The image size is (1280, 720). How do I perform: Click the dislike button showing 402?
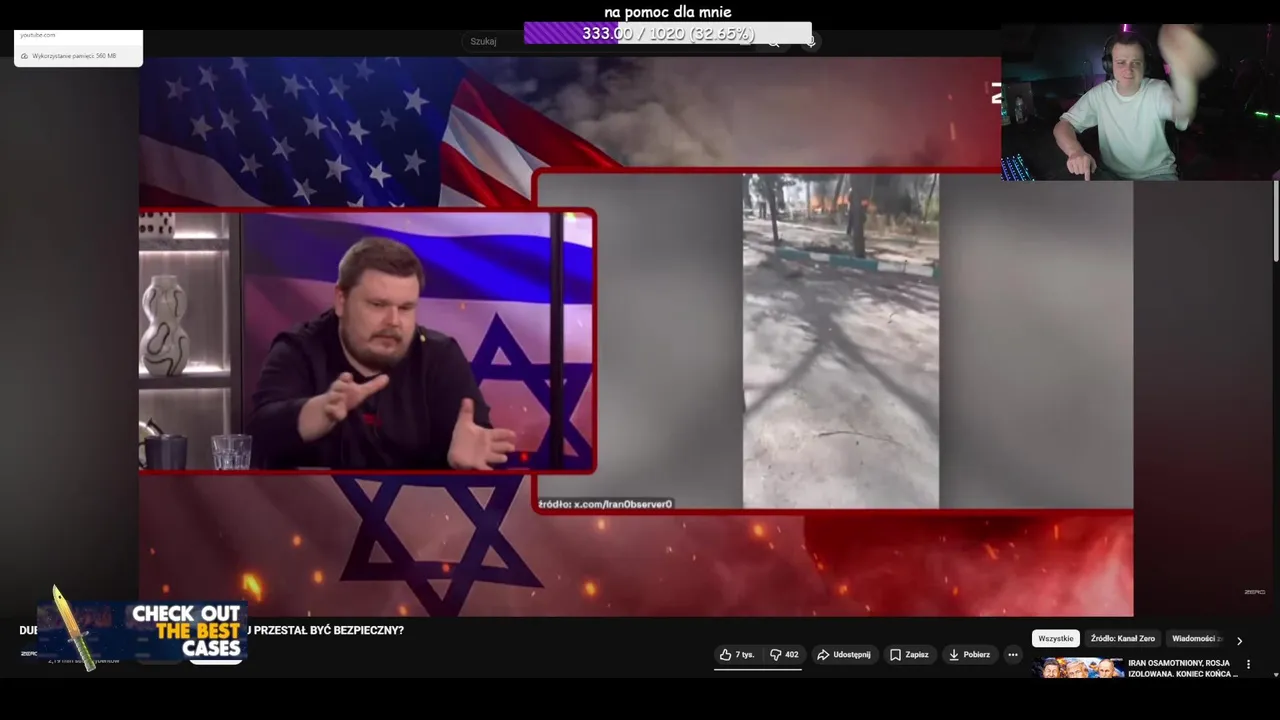point(784,655)
